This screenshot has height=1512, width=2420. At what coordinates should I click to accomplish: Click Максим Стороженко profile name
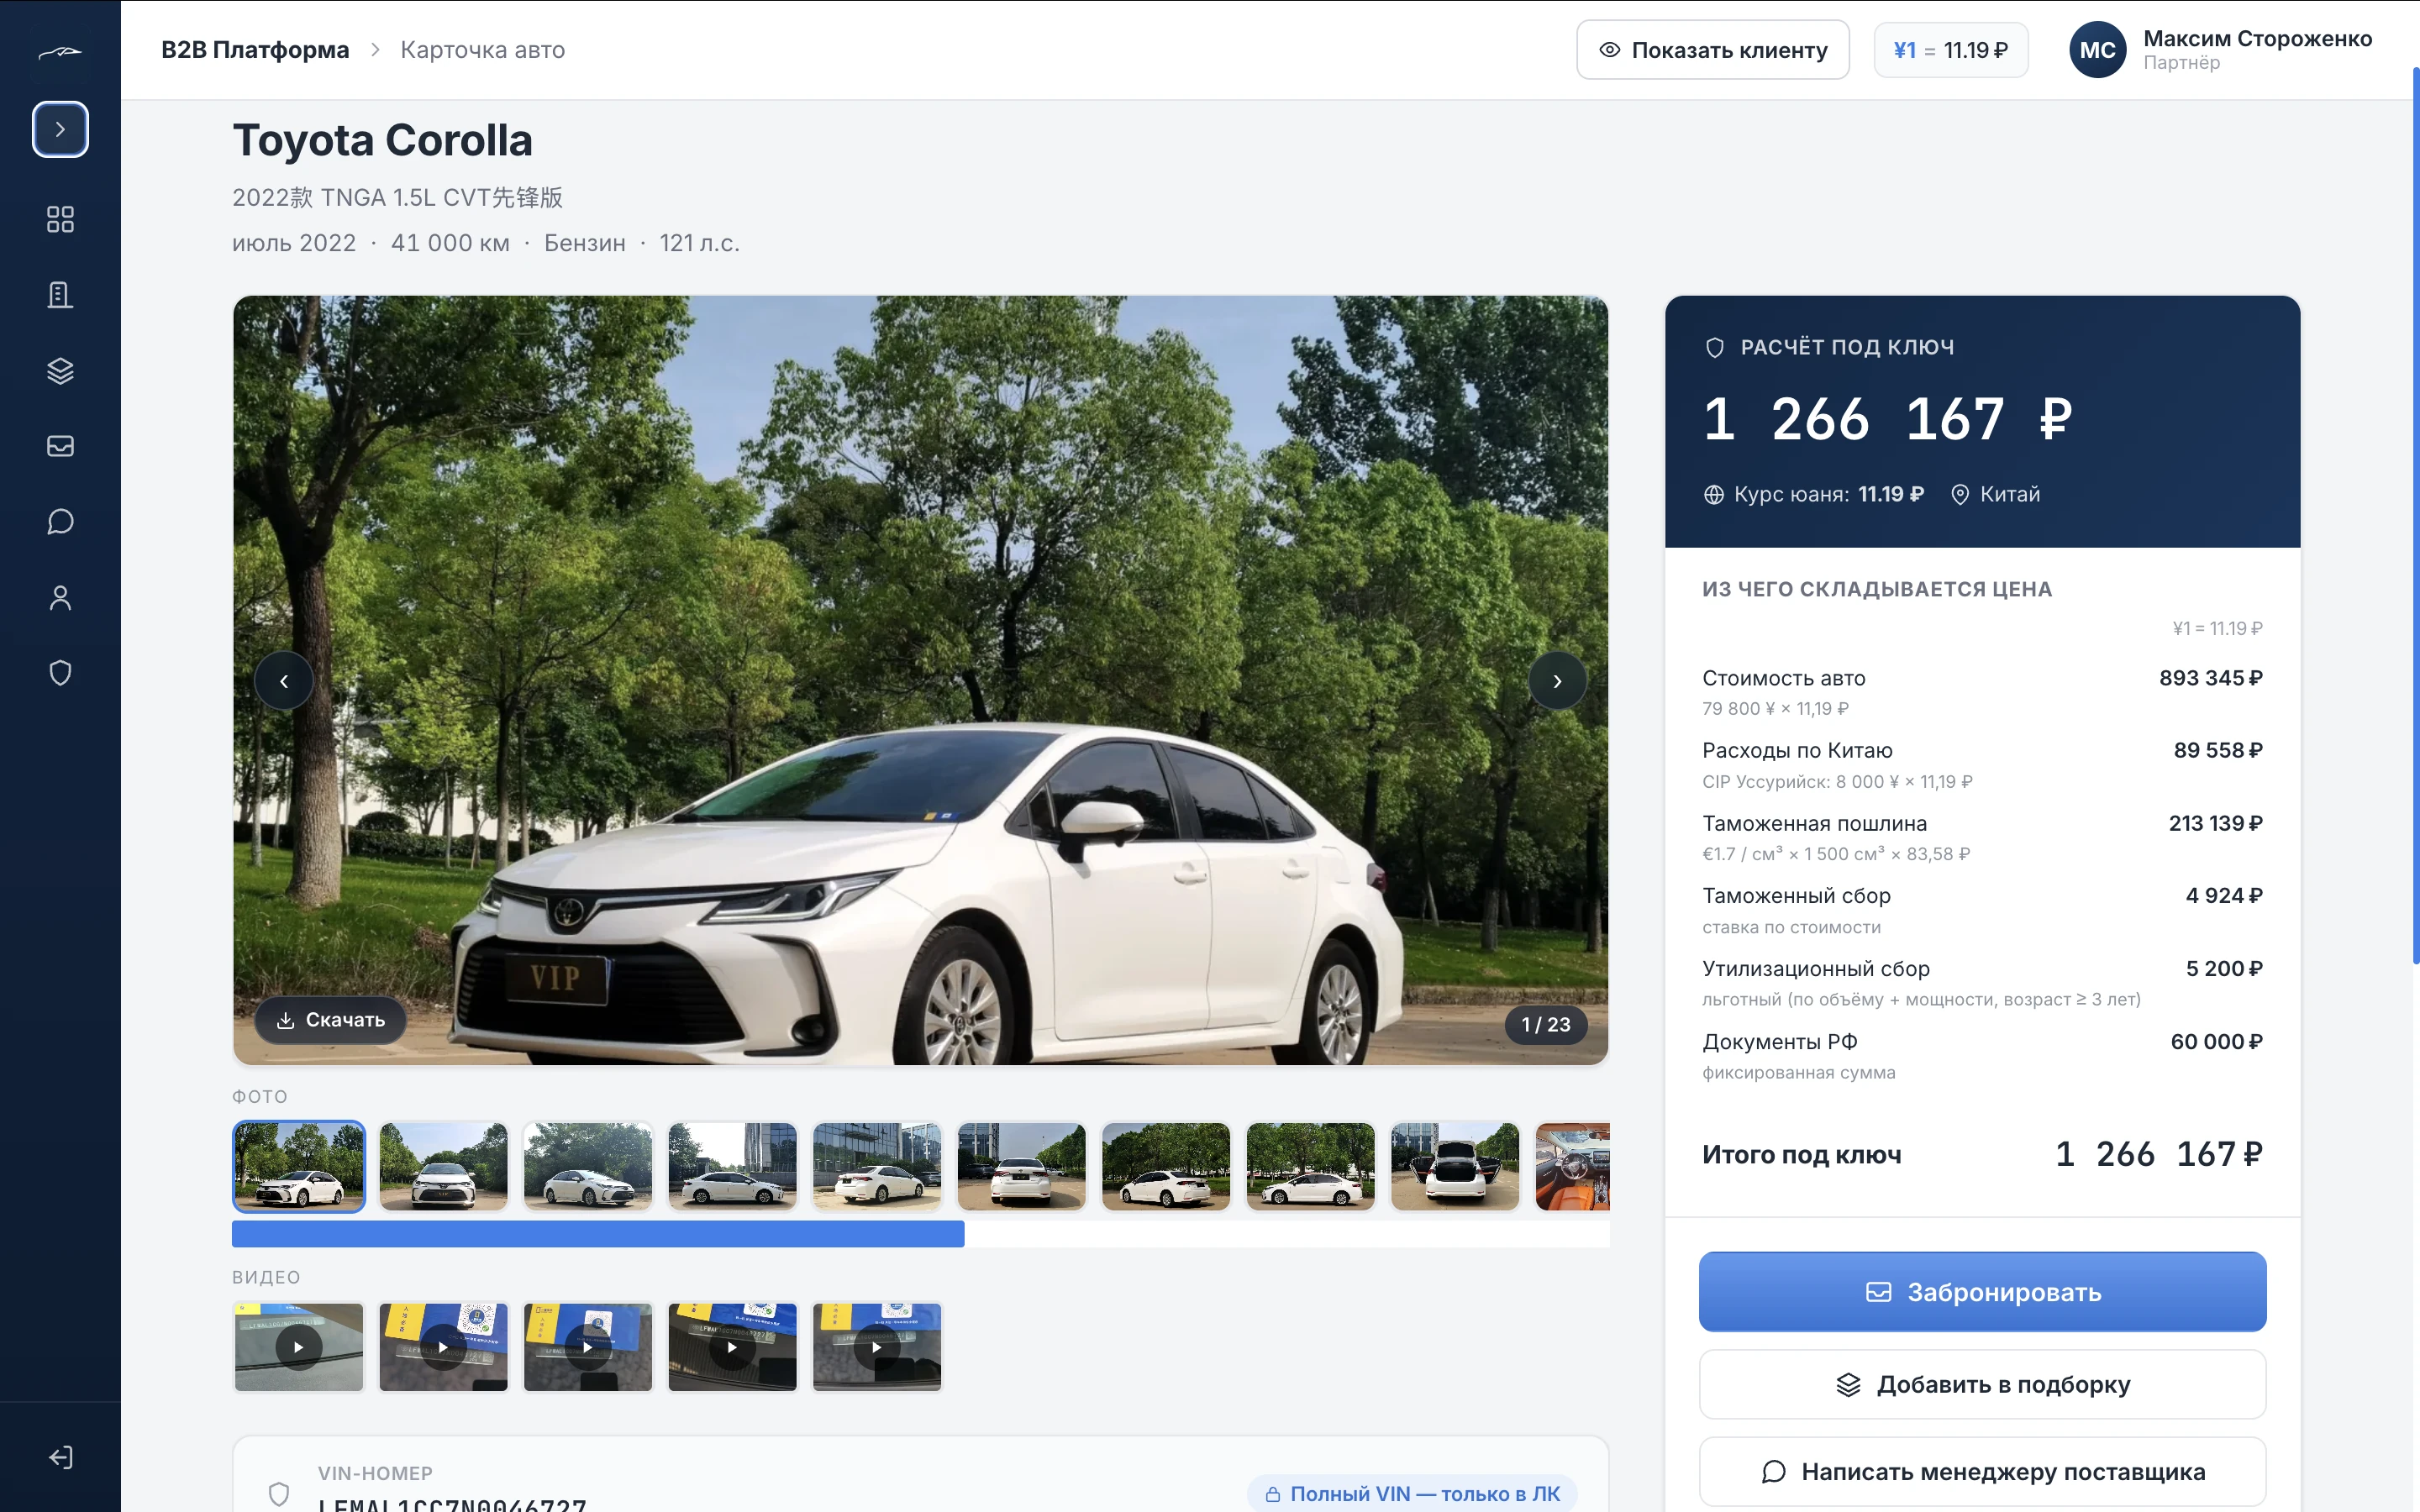(x=2257, y=38)
